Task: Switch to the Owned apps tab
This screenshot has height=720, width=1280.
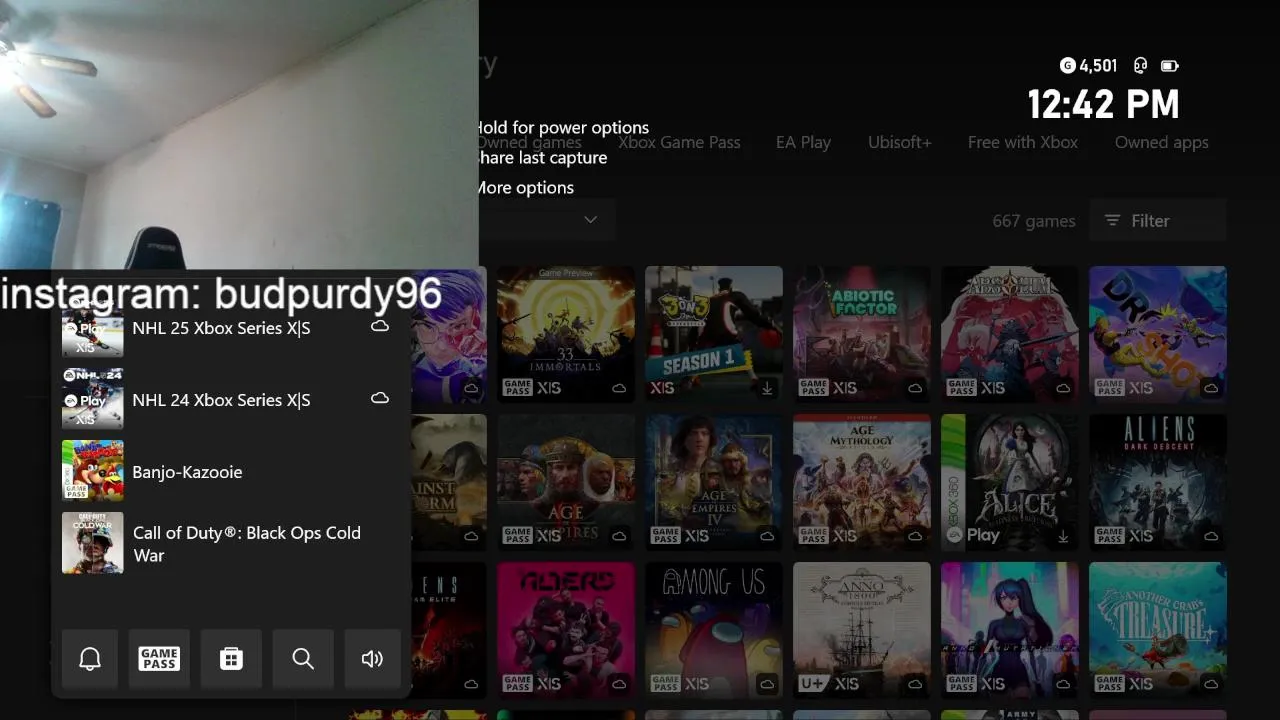Action: tap(1161, 142)
